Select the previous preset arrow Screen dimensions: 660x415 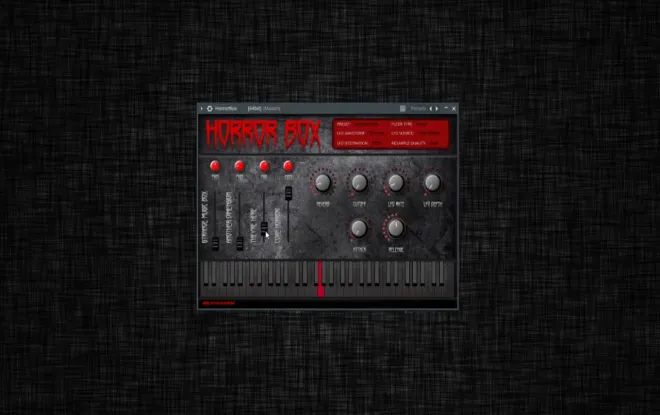coord(431,109)
